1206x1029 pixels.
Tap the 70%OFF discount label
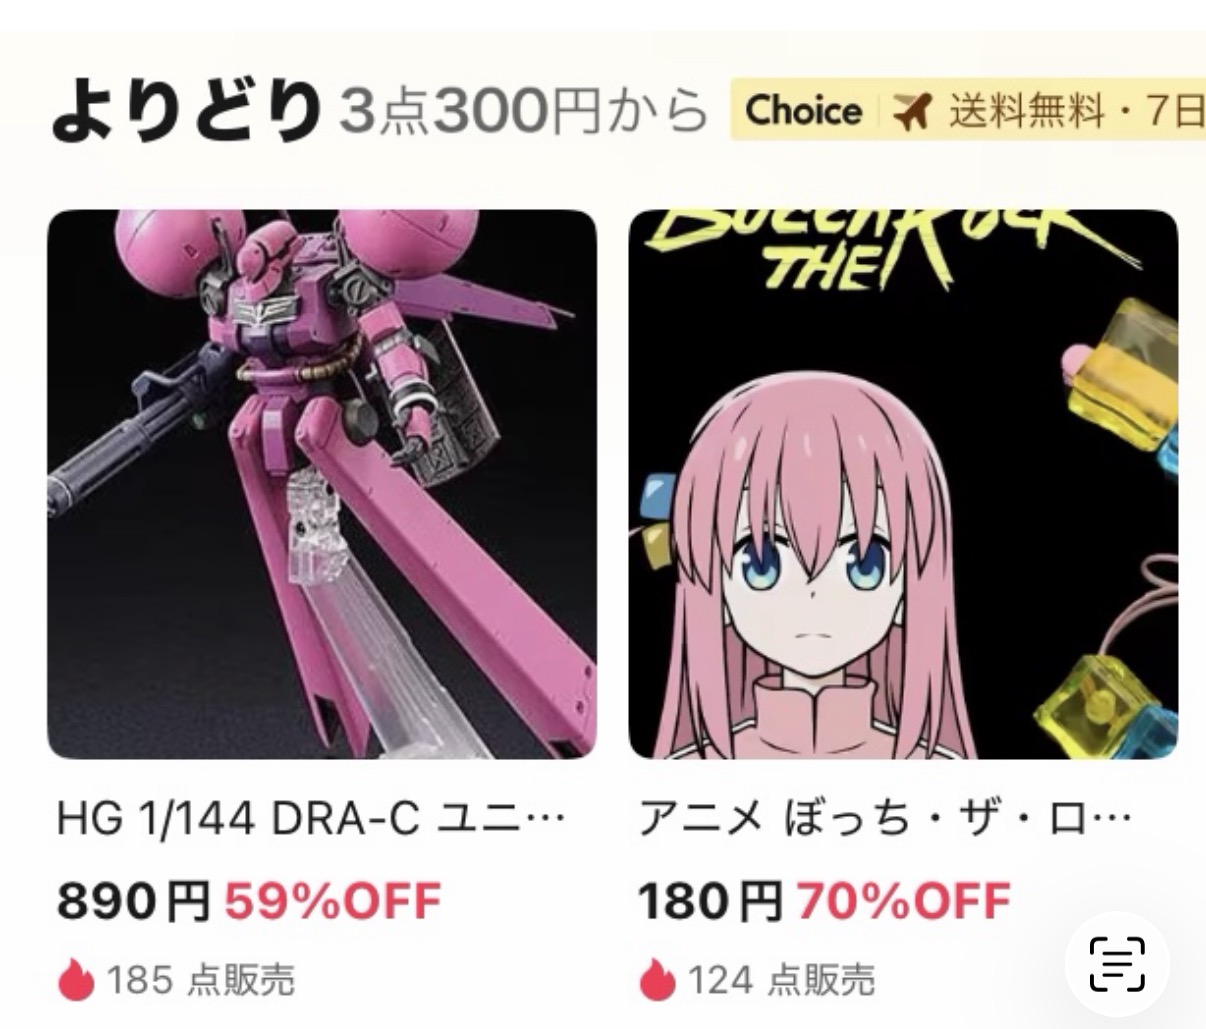point(904,900)
